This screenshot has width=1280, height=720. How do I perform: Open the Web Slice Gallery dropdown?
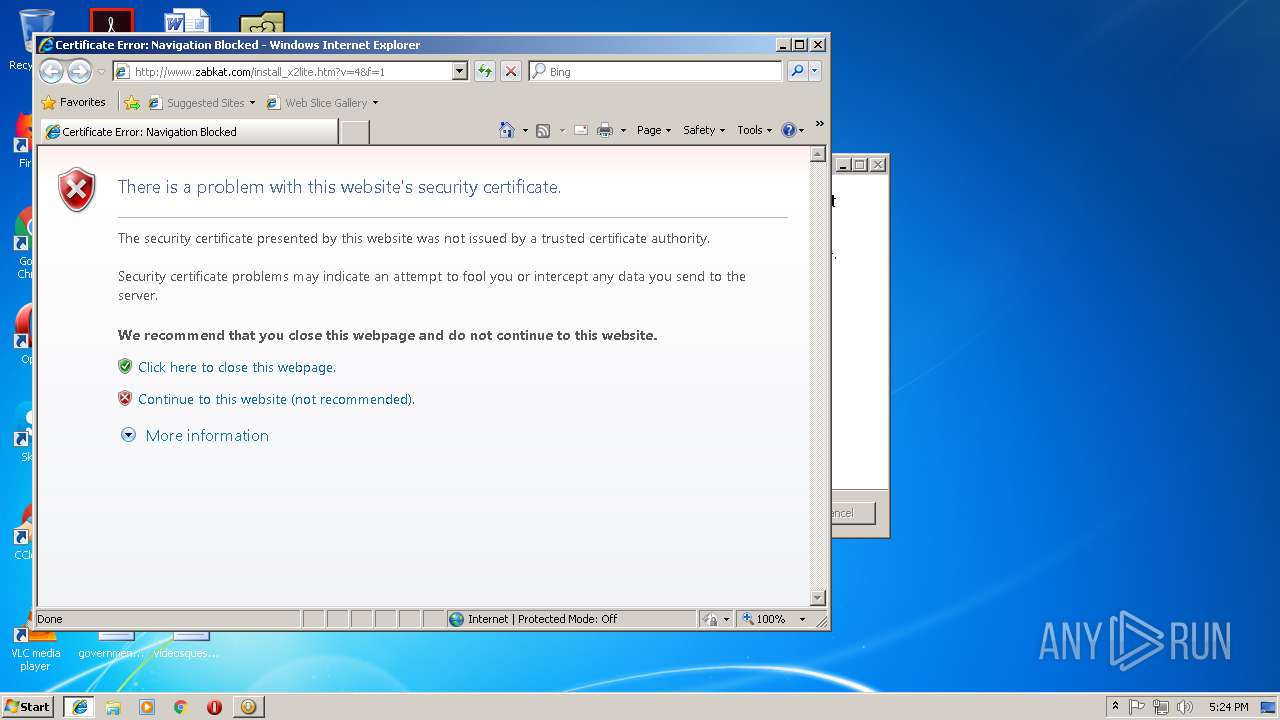pos(375,103)
